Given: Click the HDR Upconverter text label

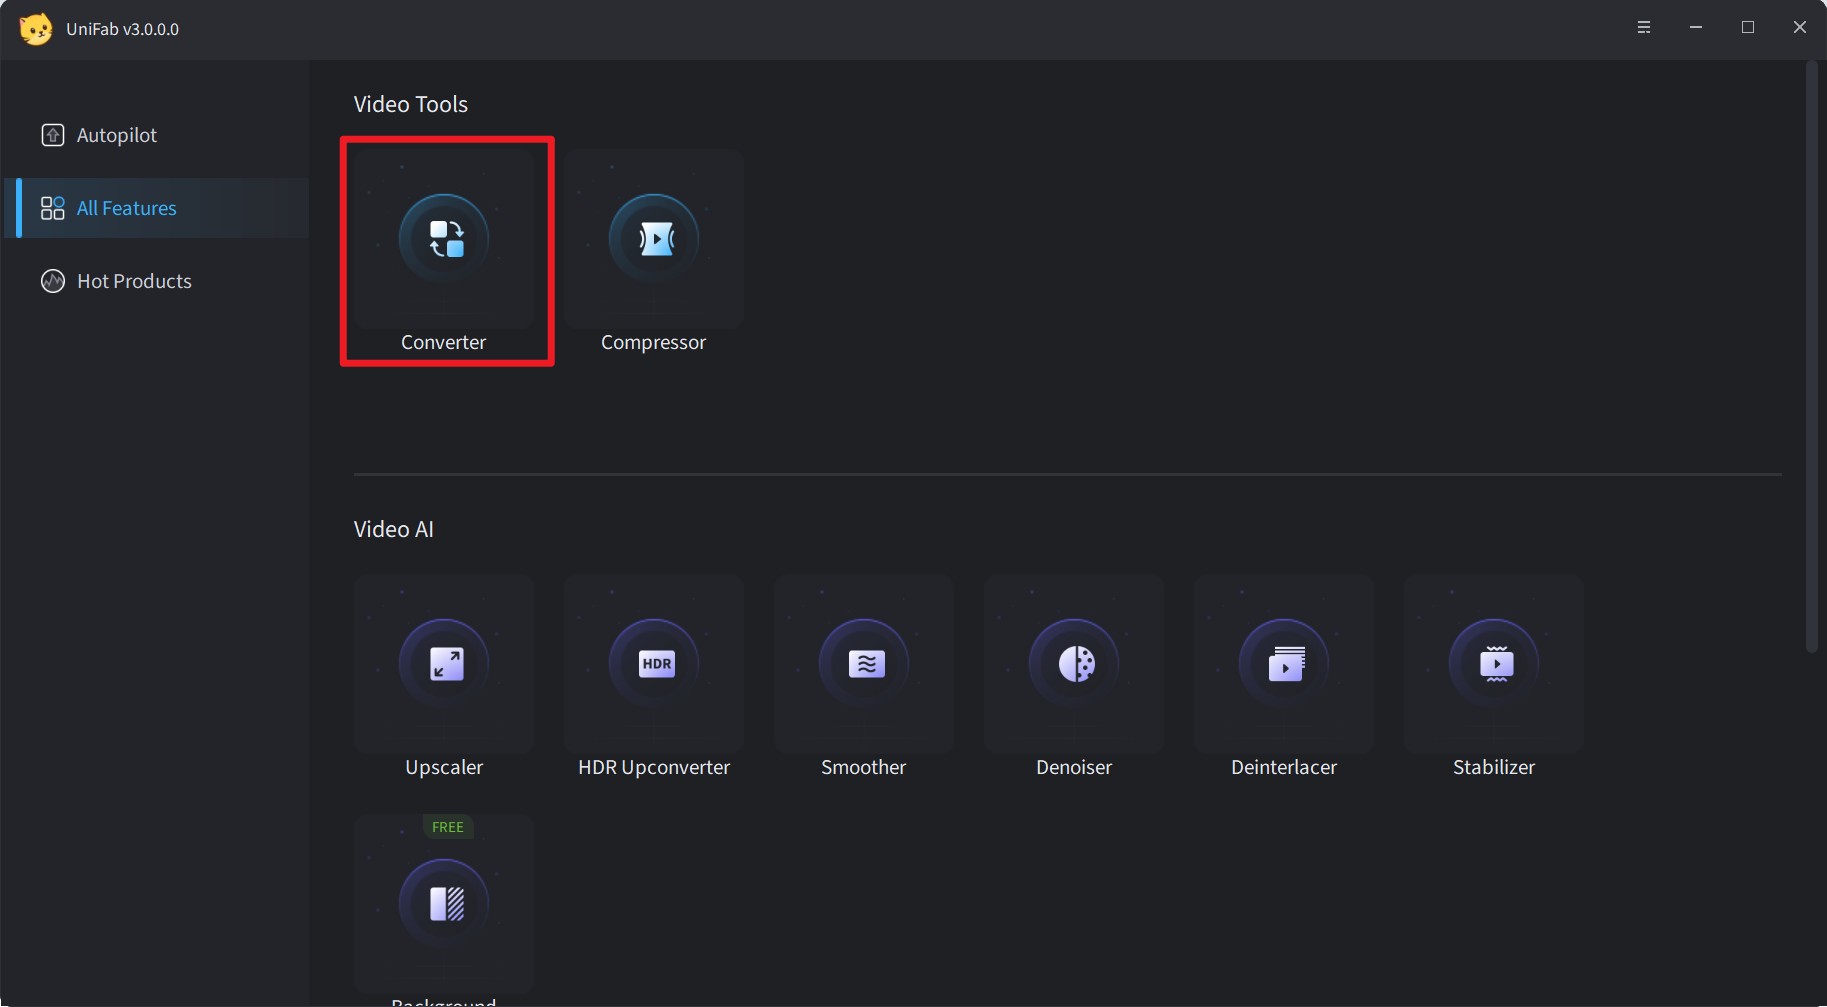Looking at the screenshot, I should click(654, 767).
